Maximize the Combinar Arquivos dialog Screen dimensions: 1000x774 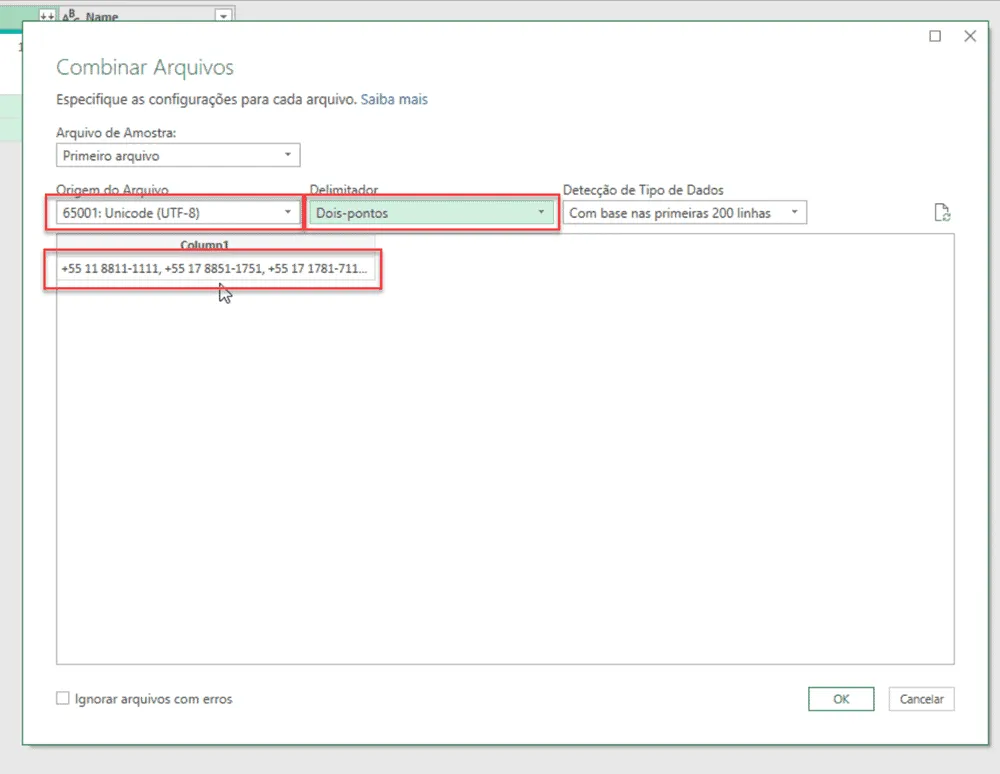tap(934, 36)
